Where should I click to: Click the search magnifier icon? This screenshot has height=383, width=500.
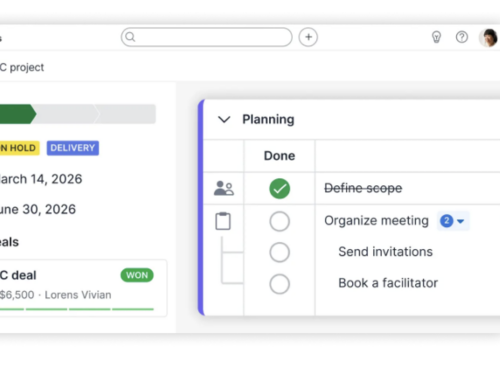coord(130,37)
